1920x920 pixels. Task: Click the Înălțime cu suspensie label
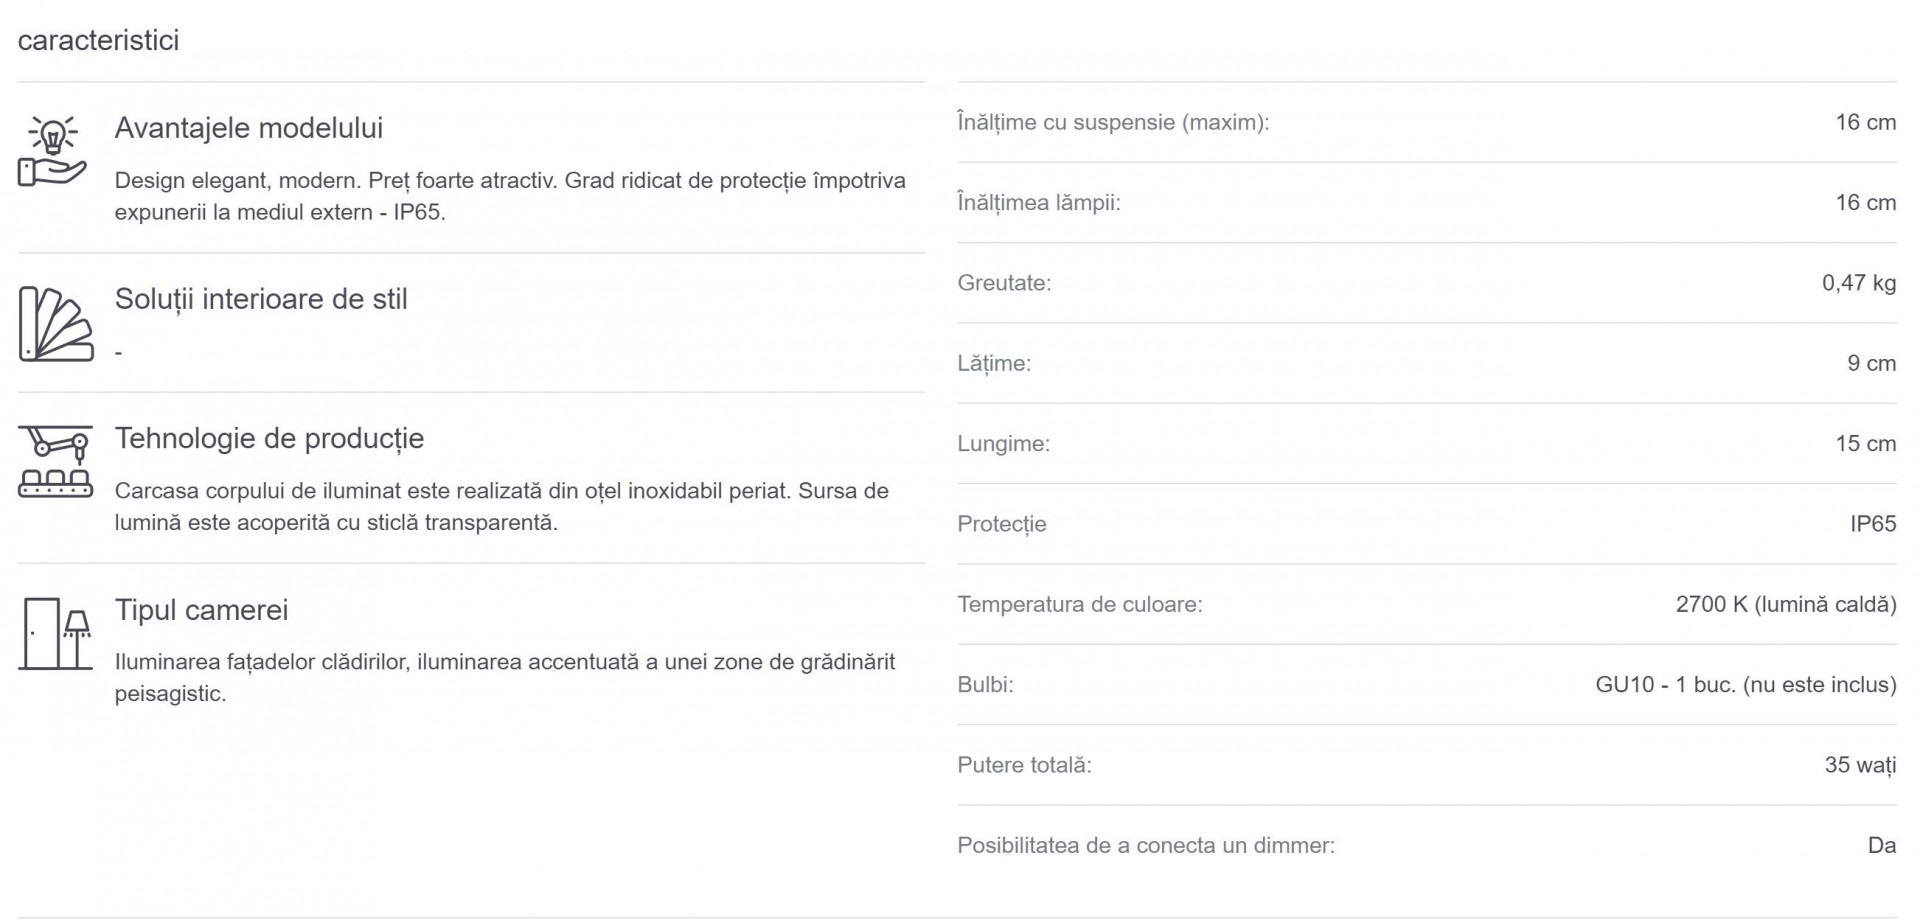(1113, 122)
